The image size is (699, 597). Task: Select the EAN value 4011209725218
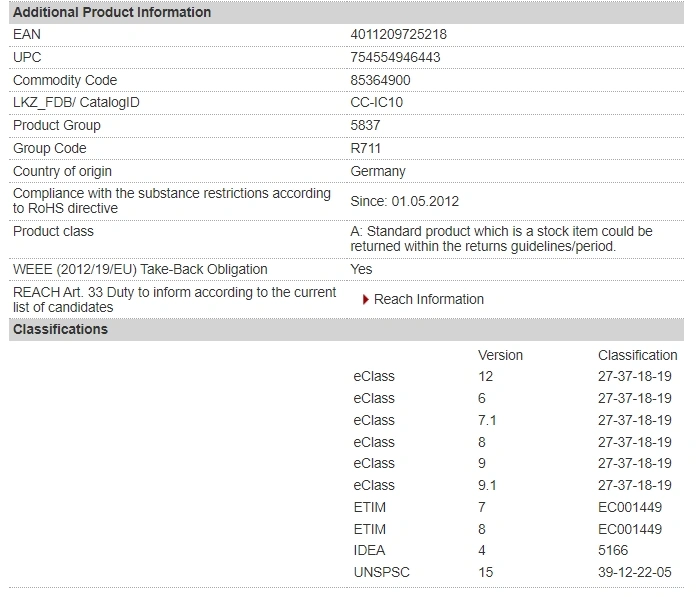[398, 34]
